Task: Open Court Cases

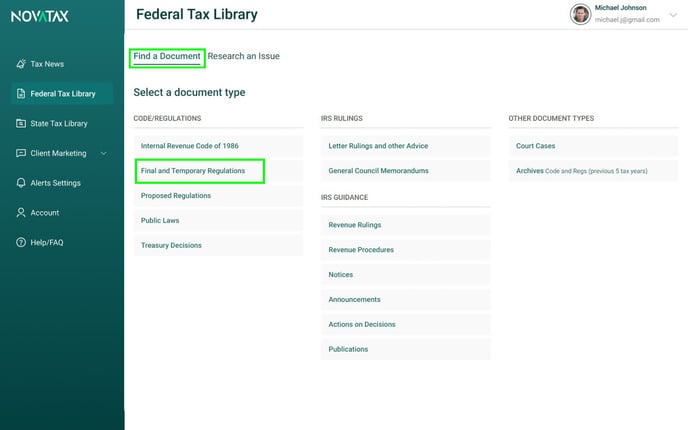Action: pyautogui.click(x=593, y=146)
